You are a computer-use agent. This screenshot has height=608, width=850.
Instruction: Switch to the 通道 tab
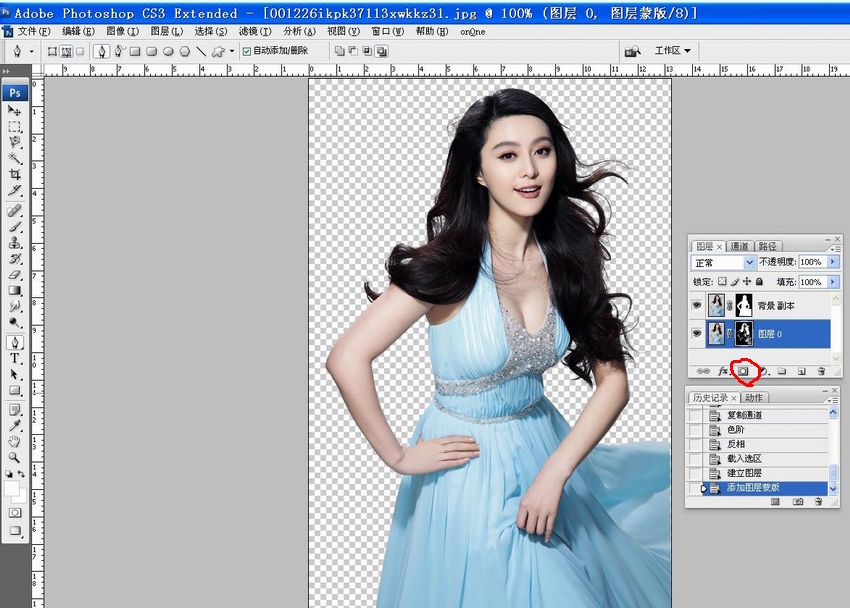coord(739,246)
